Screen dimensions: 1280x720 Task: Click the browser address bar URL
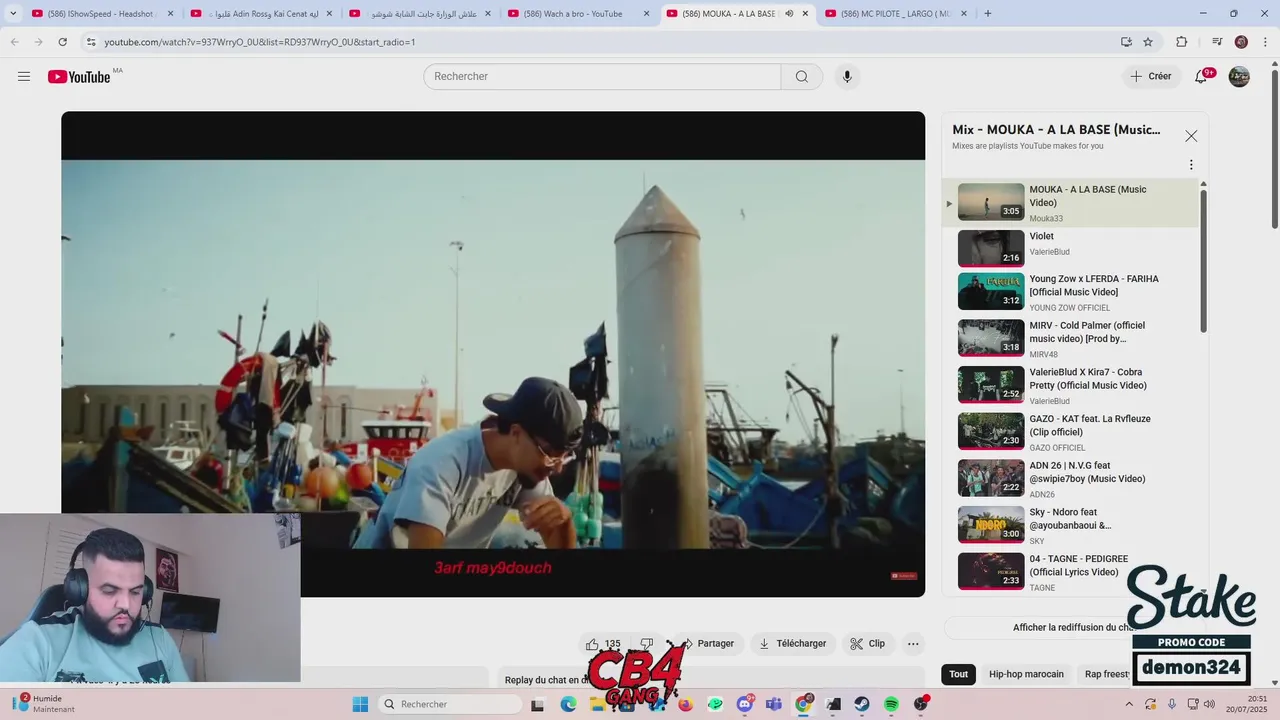[260, 42]
